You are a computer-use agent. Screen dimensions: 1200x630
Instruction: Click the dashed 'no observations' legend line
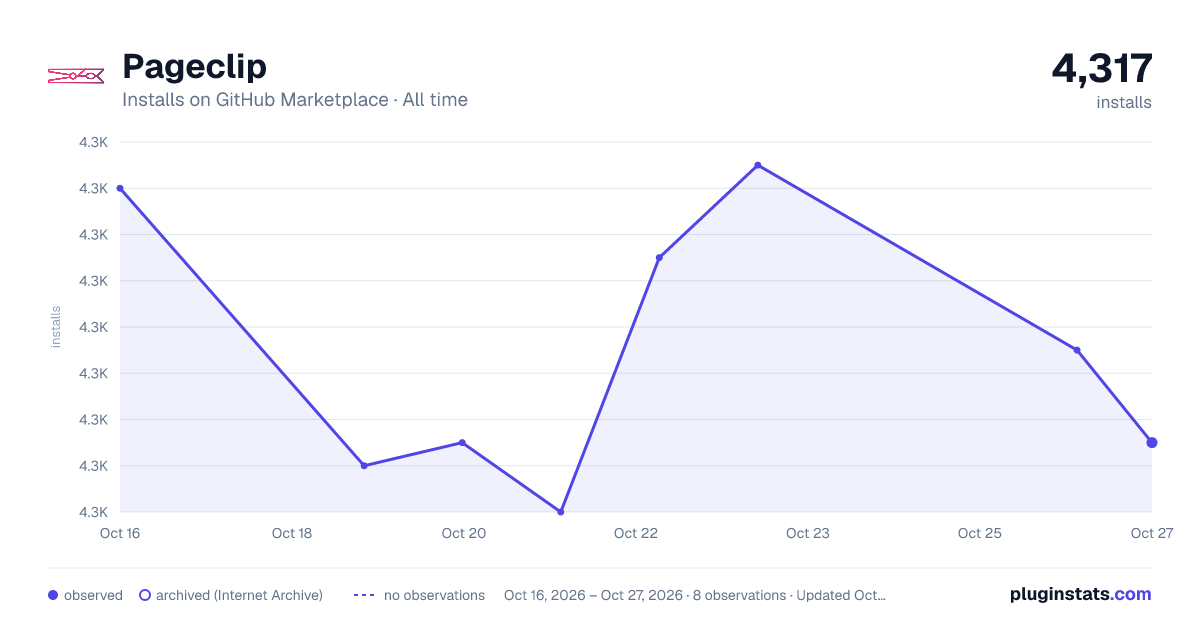[364, 595]
